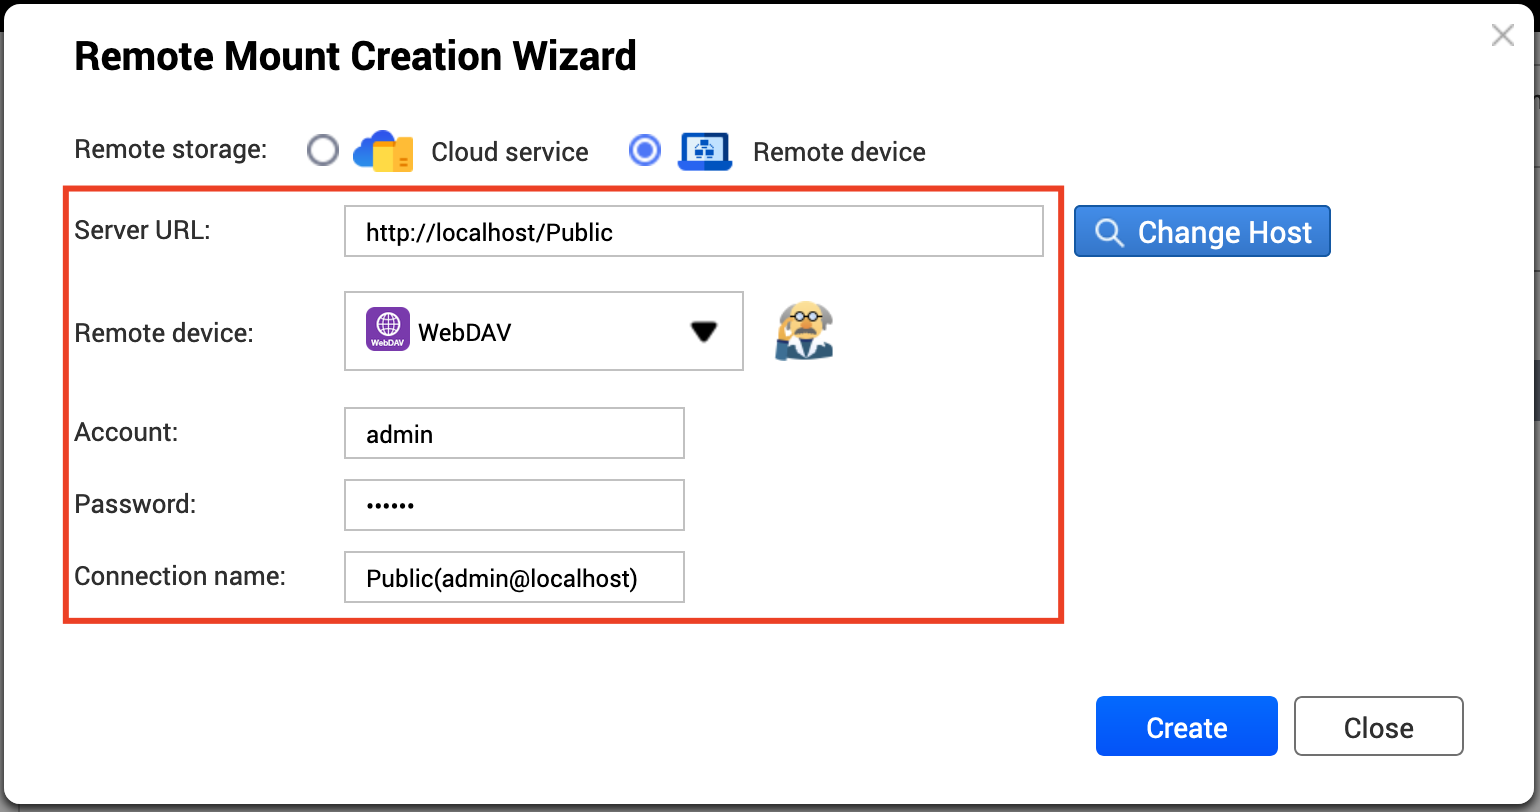Screen dimensions: 1540x812
Task: Select the Cloud service radio button
Action: [x=322, y=151]
